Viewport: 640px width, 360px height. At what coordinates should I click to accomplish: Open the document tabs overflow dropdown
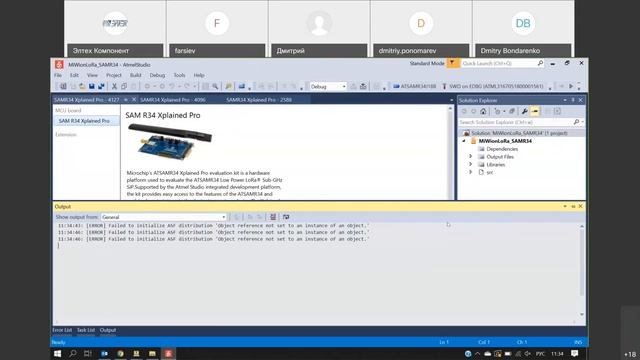click(451, 100)
